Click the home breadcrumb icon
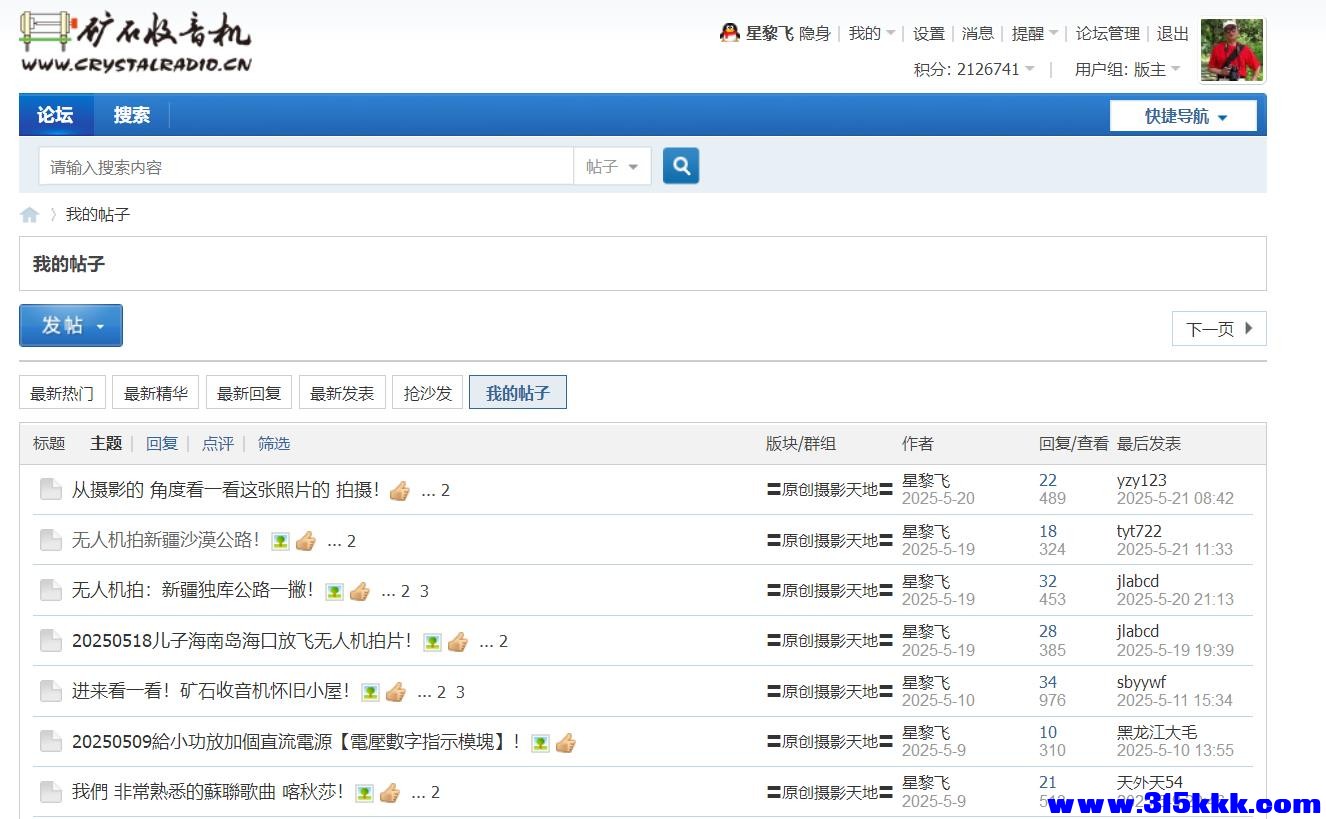 [30, 213]
